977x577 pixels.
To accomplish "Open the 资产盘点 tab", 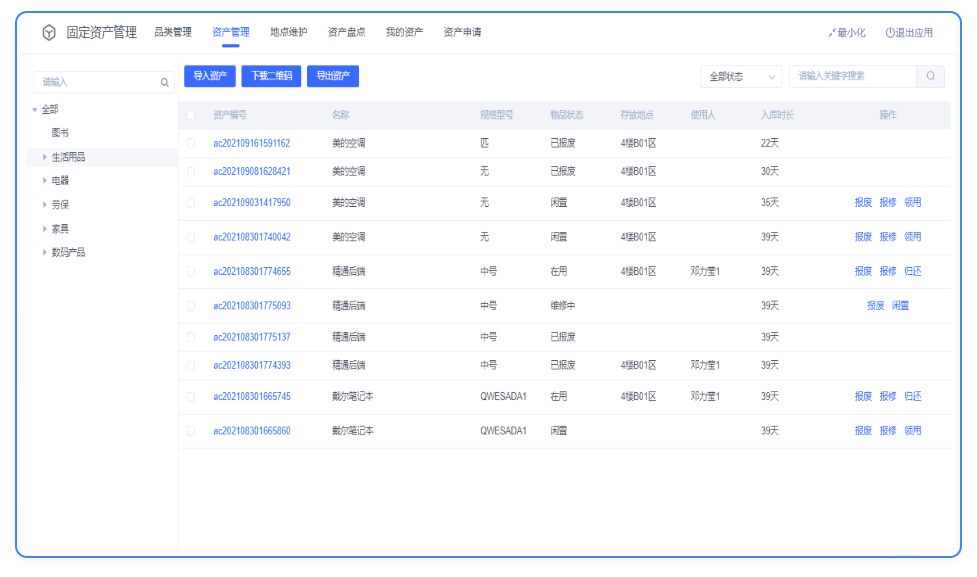I will point(346,32).
